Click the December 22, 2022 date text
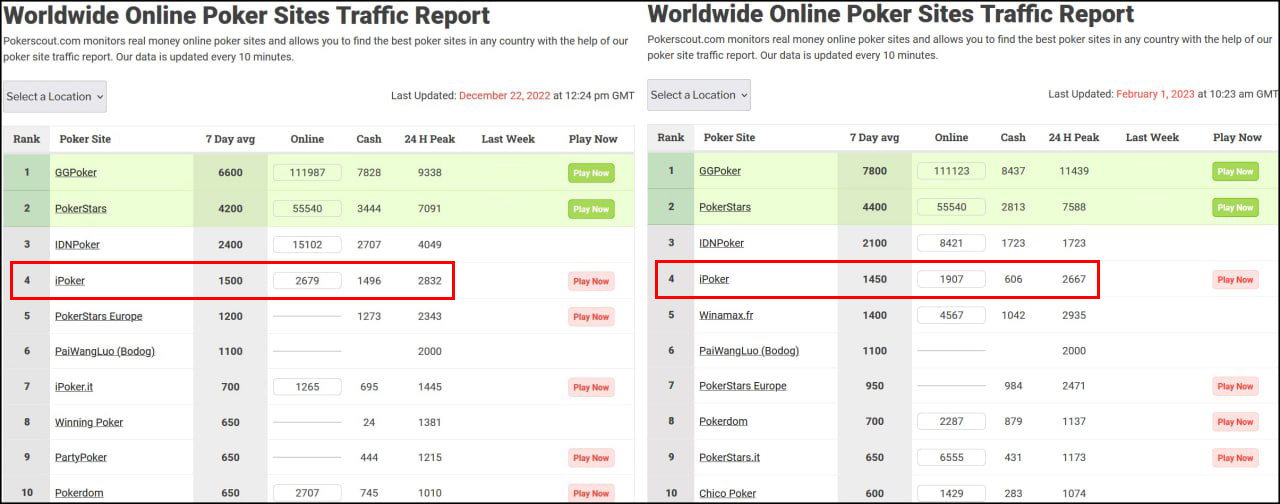 (x=506, y=96)
